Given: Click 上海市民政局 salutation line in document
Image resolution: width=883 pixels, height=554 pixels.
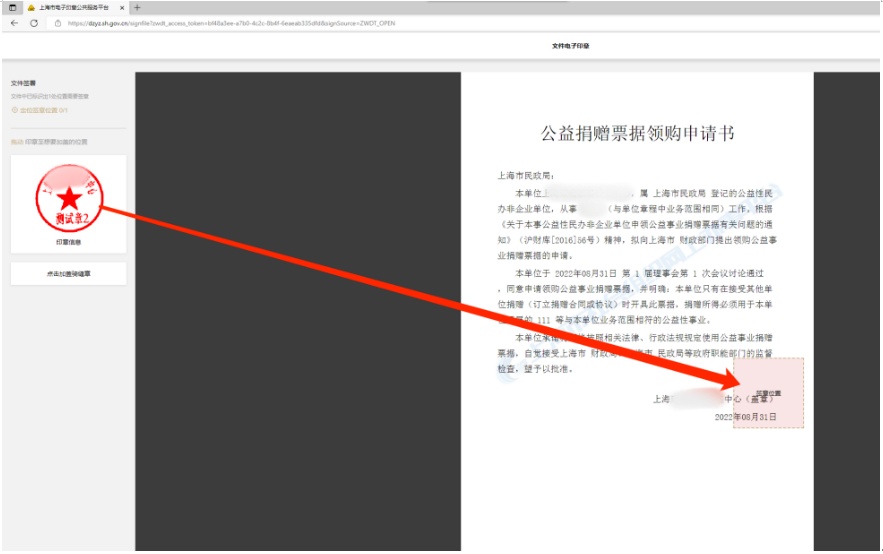Looking at the screenshot, I should (525, 174).
